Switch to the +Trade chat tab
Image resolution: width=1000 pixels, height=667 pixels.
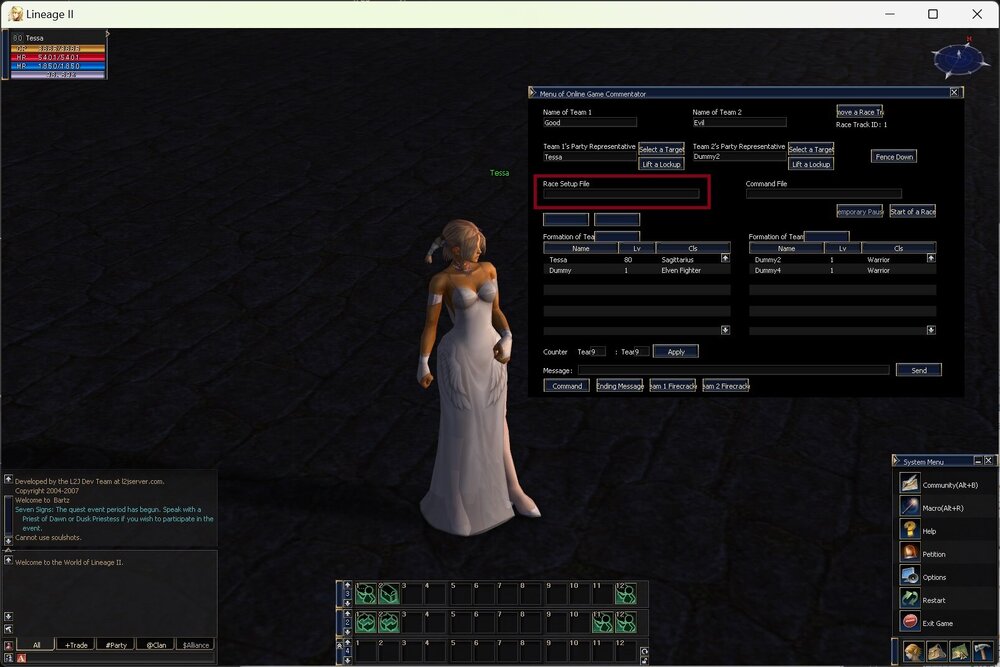tap(75, 645)
